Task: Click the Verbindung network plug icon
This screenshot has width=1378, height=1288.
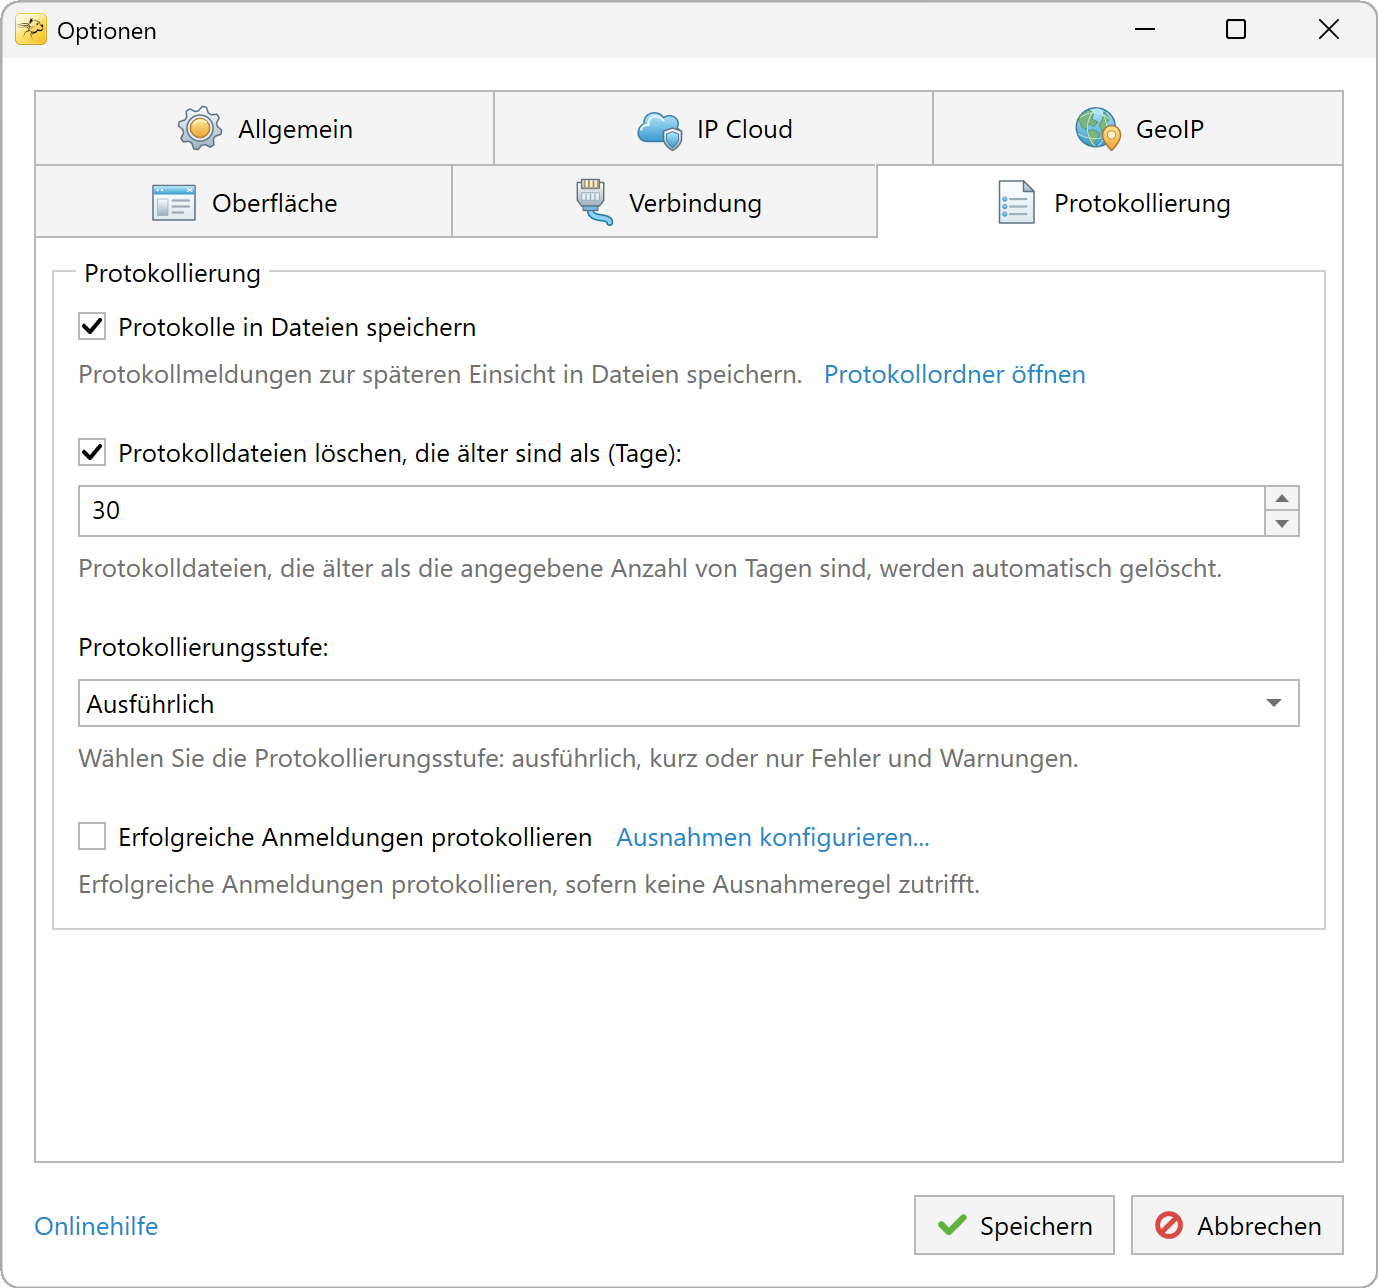Action: 594,202
